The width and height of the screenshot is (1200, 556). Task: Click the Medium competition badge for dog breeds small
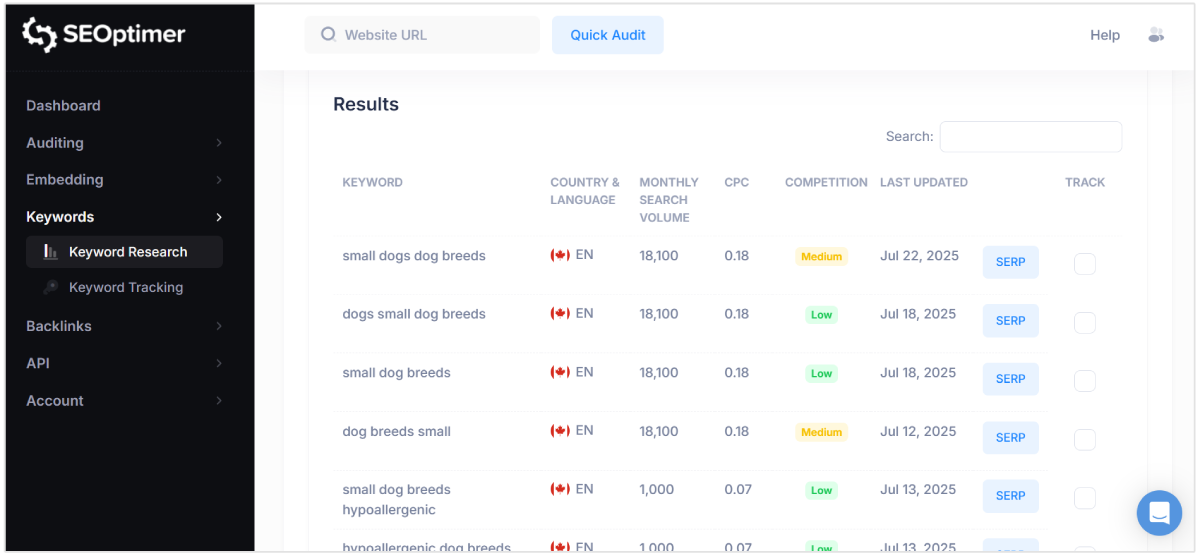[821, 432]
